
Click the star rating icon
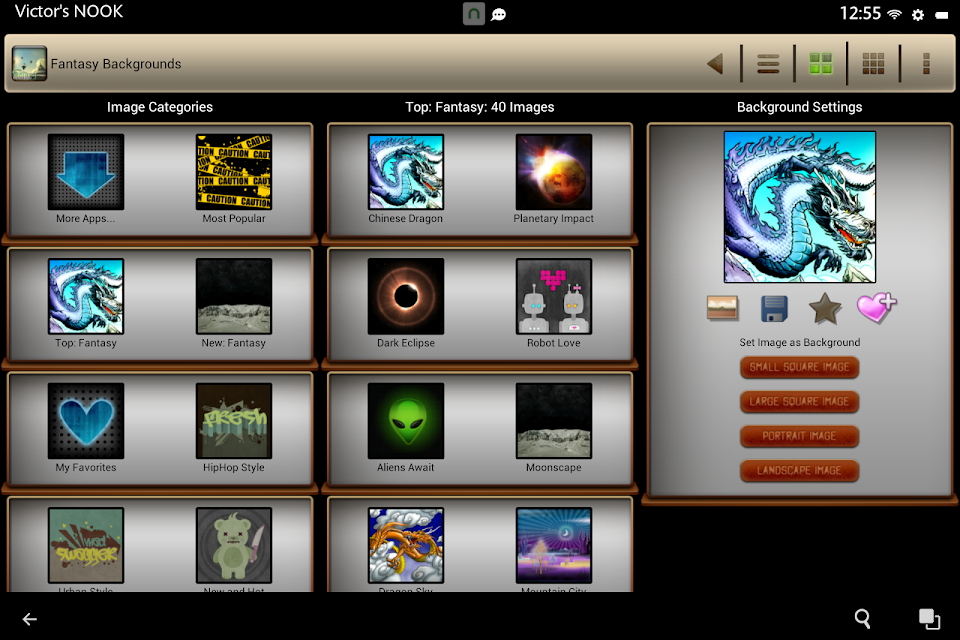coord(825,308)
